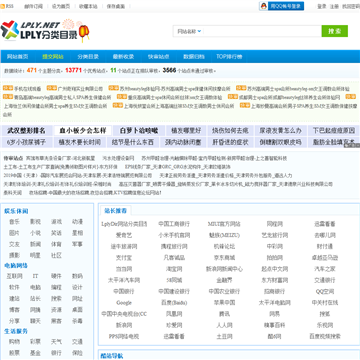Open the 京东商城 site link
The image size is (360, 360).
click(224, 258)
